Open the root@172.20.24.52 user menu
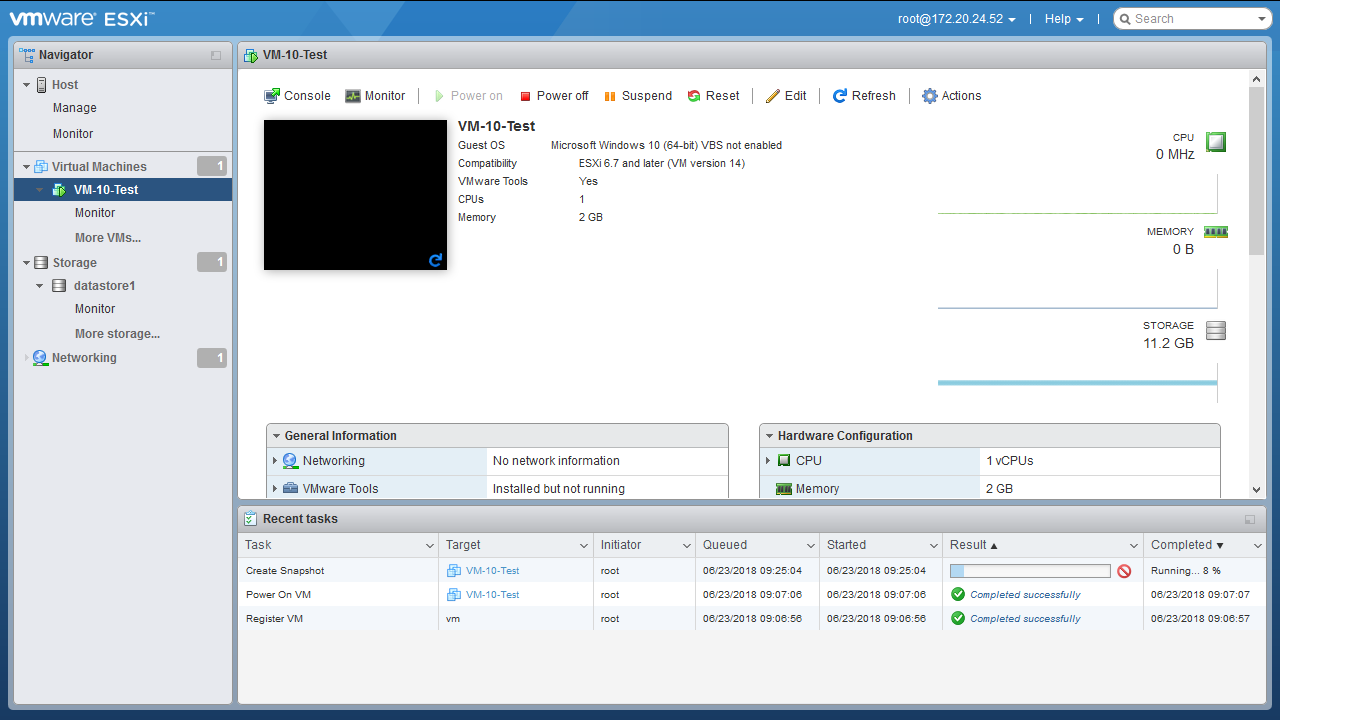Image resolution: width=1360 pixels, height=720 pixels. [x=957, y=19]
